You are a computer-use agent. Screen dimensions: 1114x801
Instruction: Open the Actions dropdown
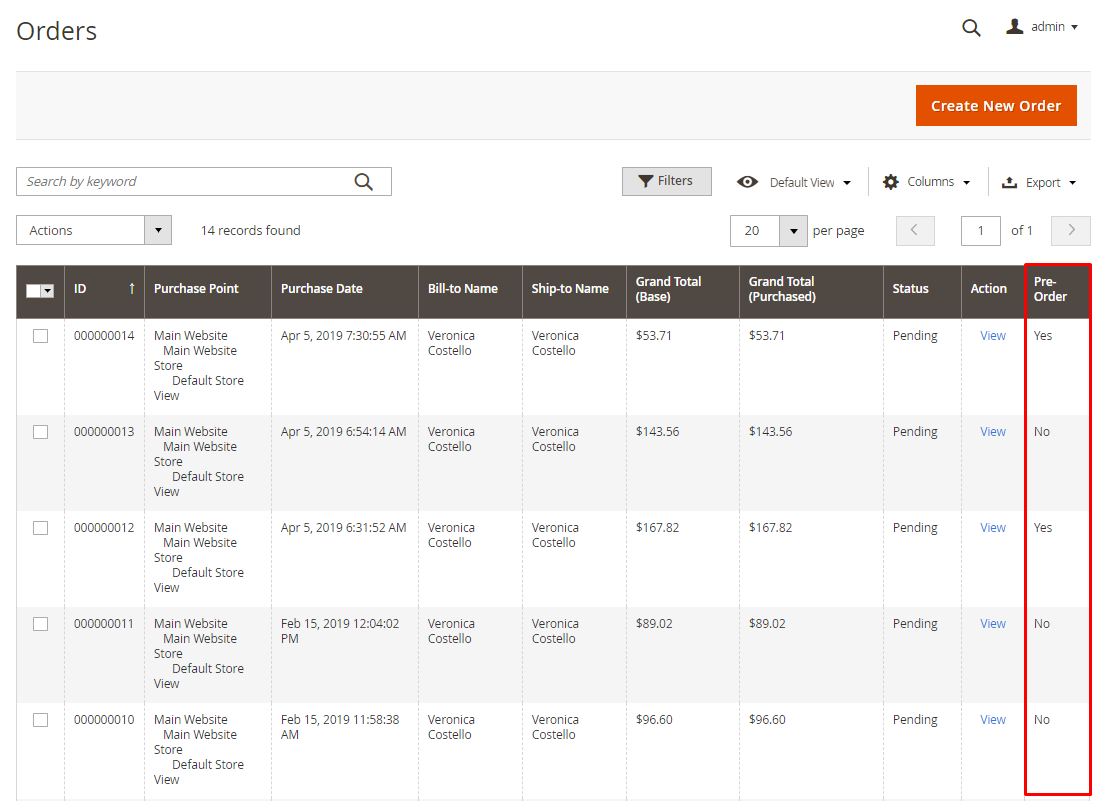(94, 230)
